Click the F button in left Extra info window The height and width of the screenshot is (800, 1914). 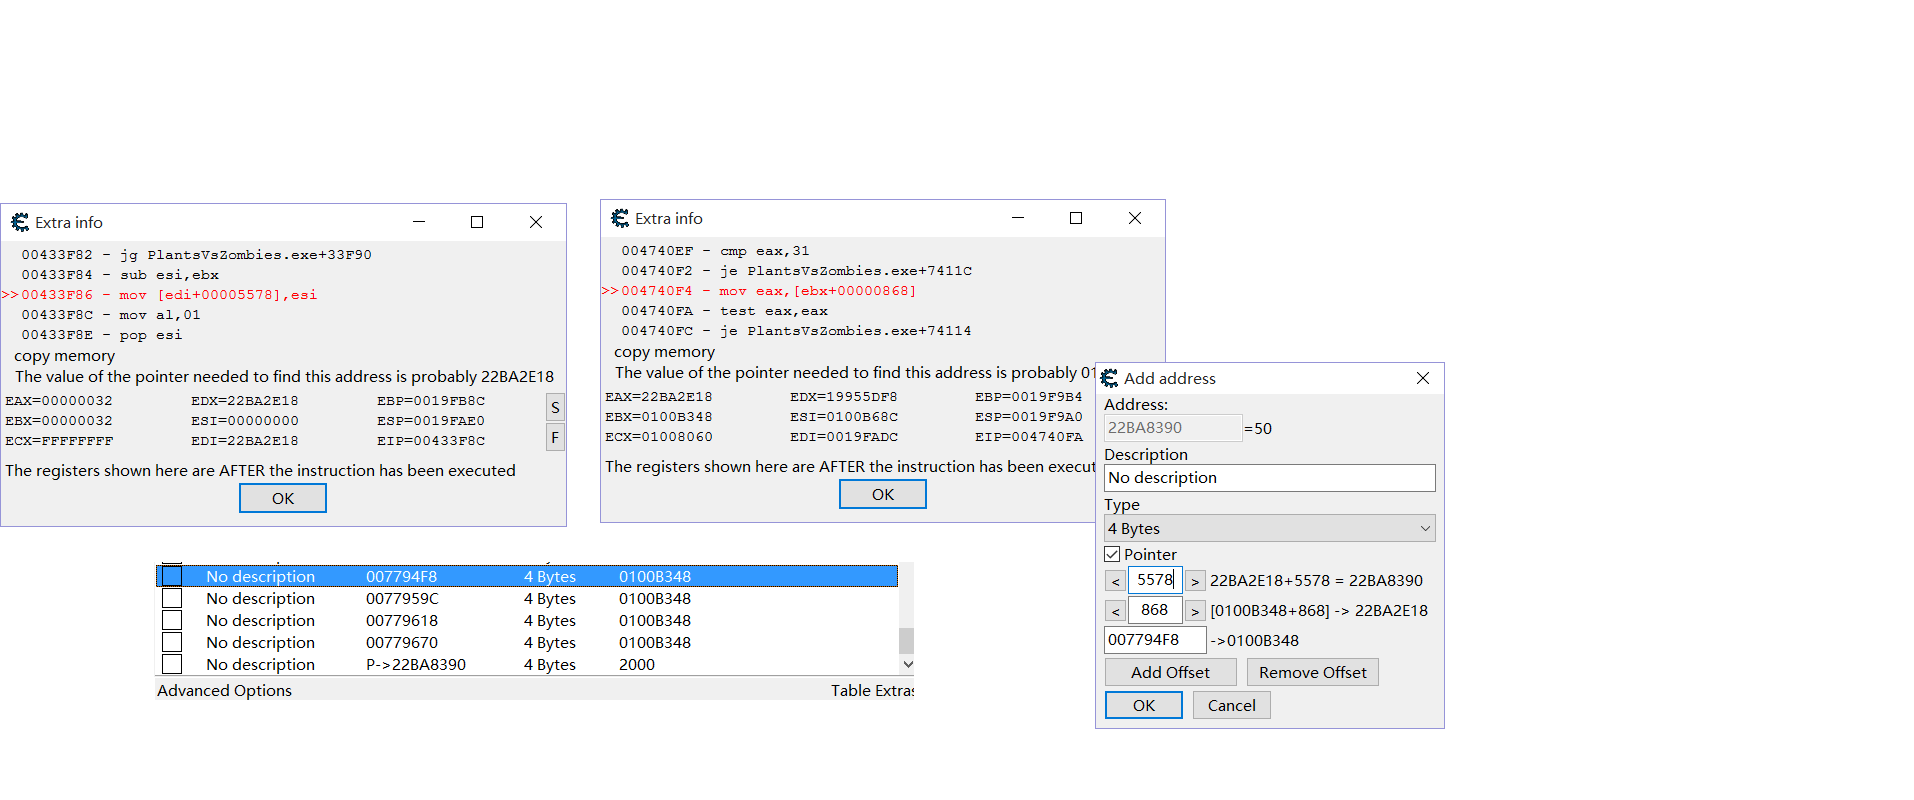pyautogui.click(x=555, y=437)
